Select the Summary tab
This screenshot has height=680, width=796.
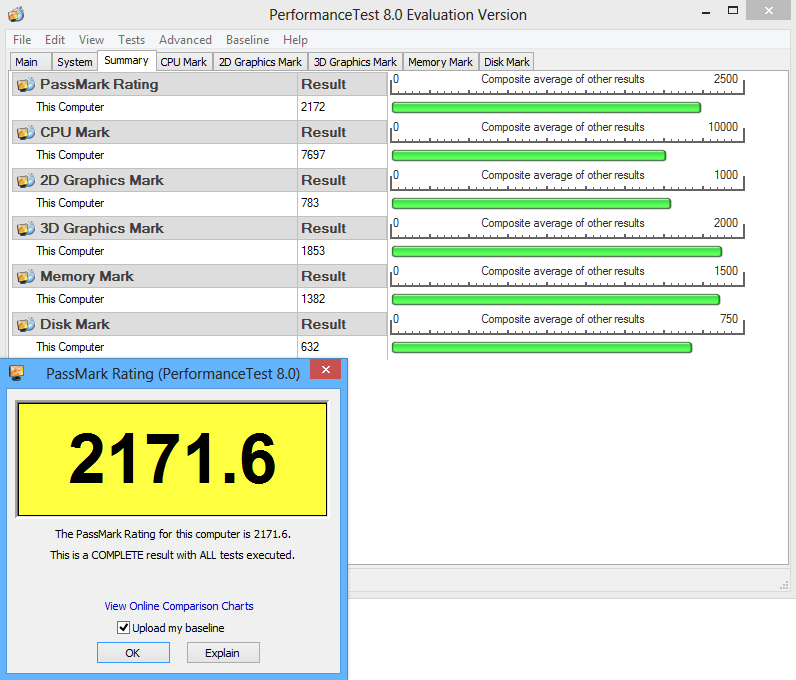pyautogui.click(x=126, y=60)
